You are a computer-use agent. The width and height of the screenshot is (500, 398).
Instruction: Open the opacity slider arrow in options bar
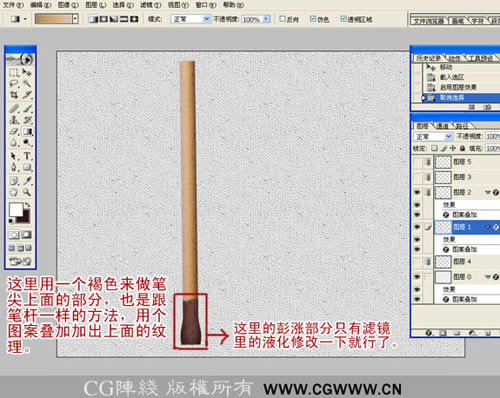pyautogui.click(x=266, y=19)
